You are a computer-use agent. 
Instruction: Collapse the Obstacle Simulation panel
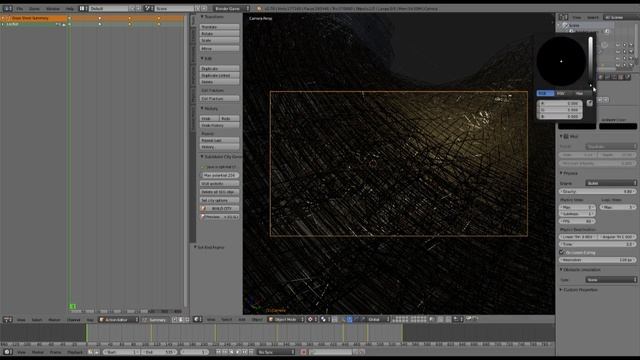pos(561,269)
